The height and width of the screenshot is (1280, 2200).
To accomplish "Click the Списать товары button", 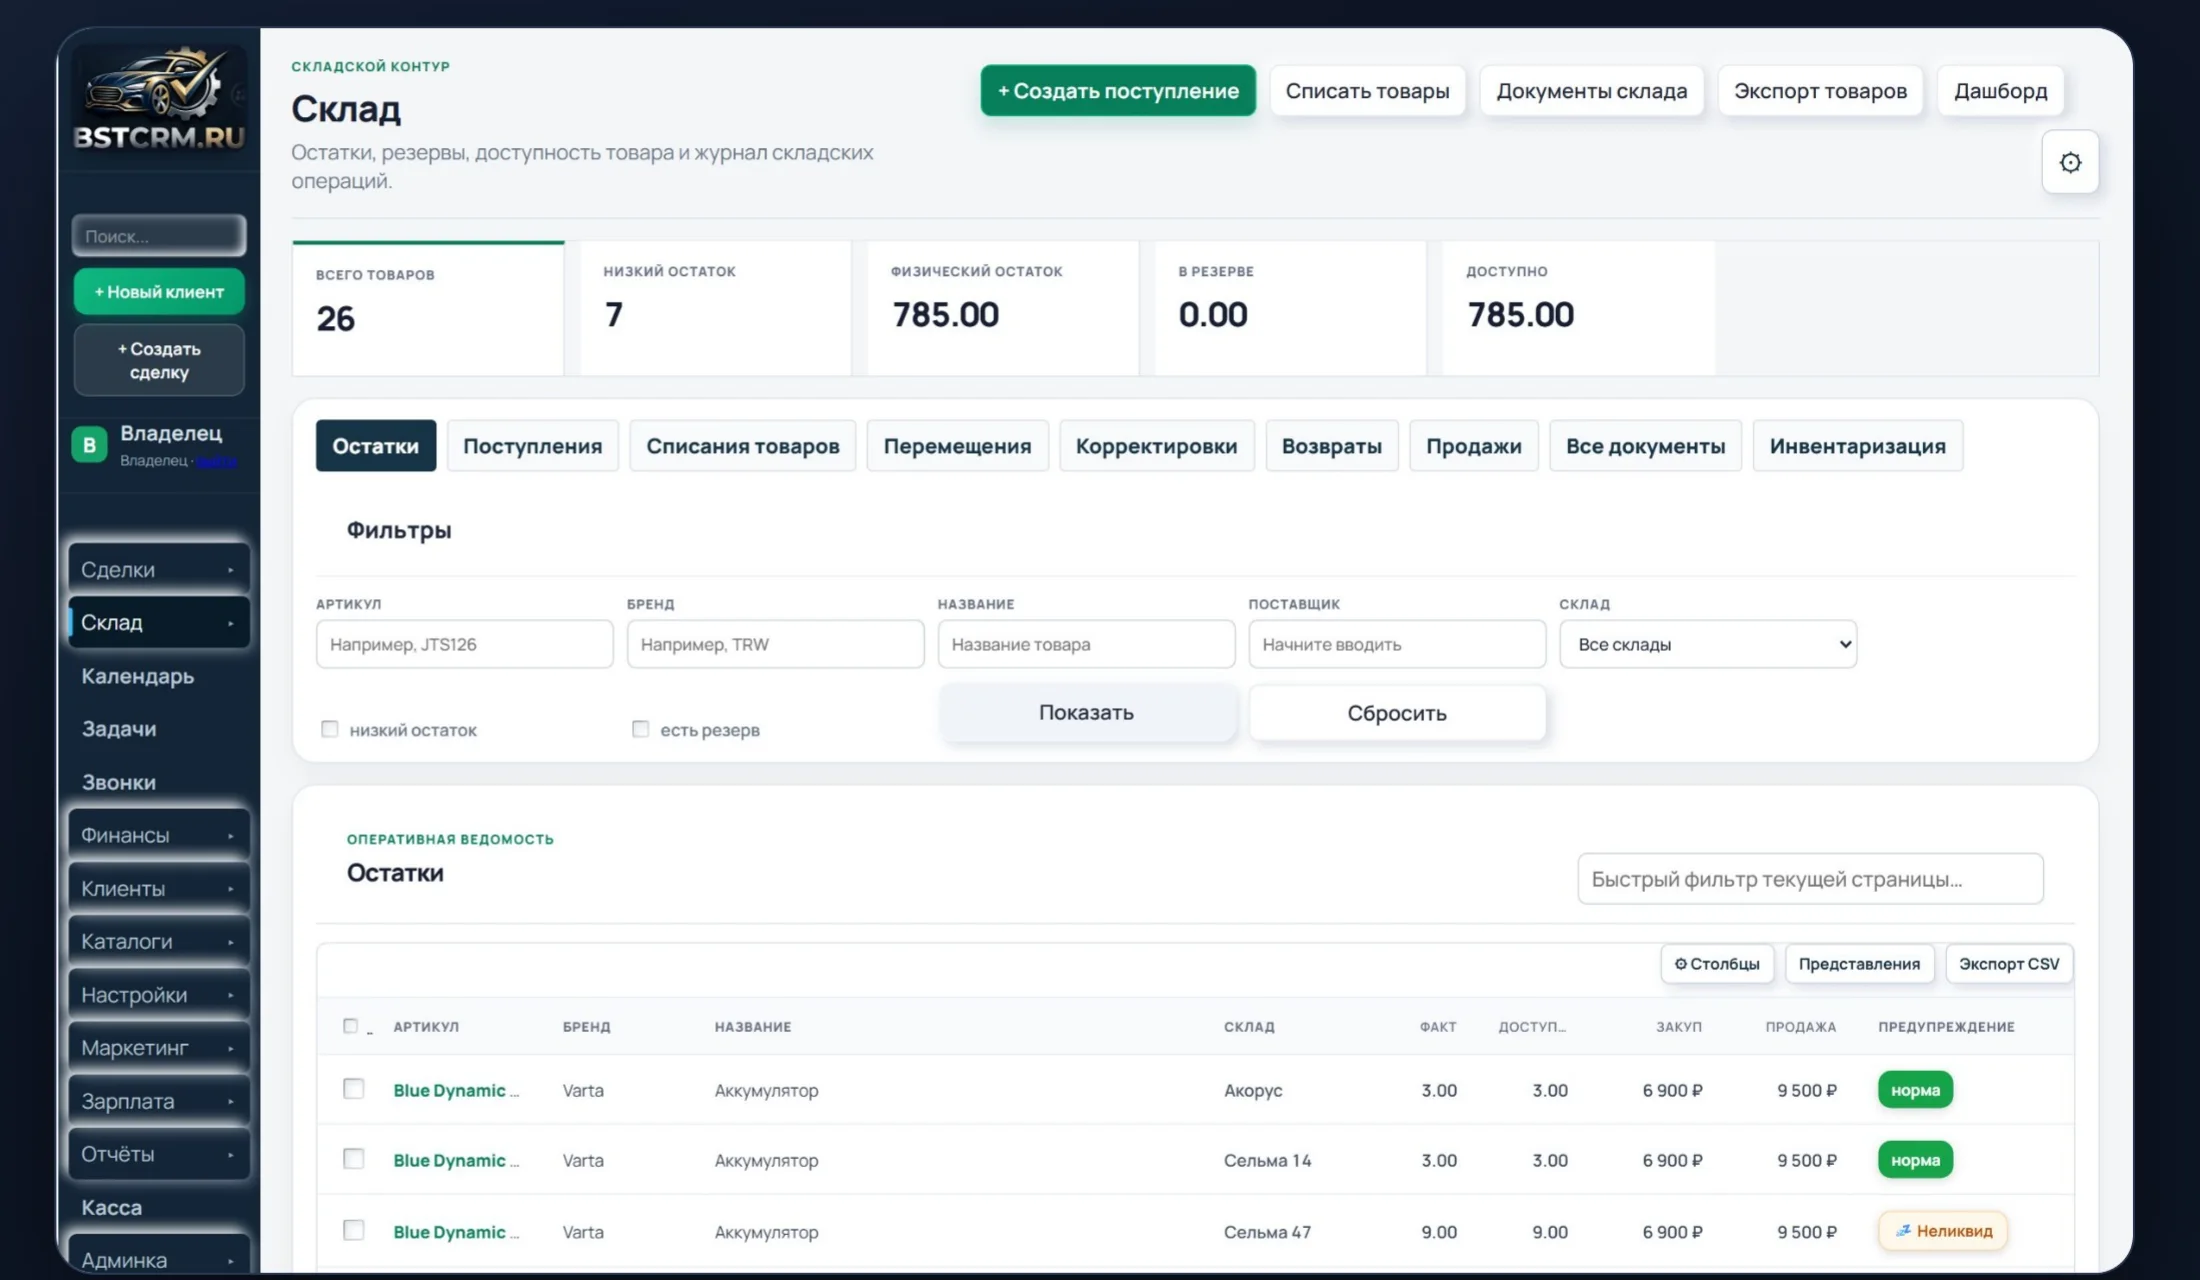I will click(1367, 91).
